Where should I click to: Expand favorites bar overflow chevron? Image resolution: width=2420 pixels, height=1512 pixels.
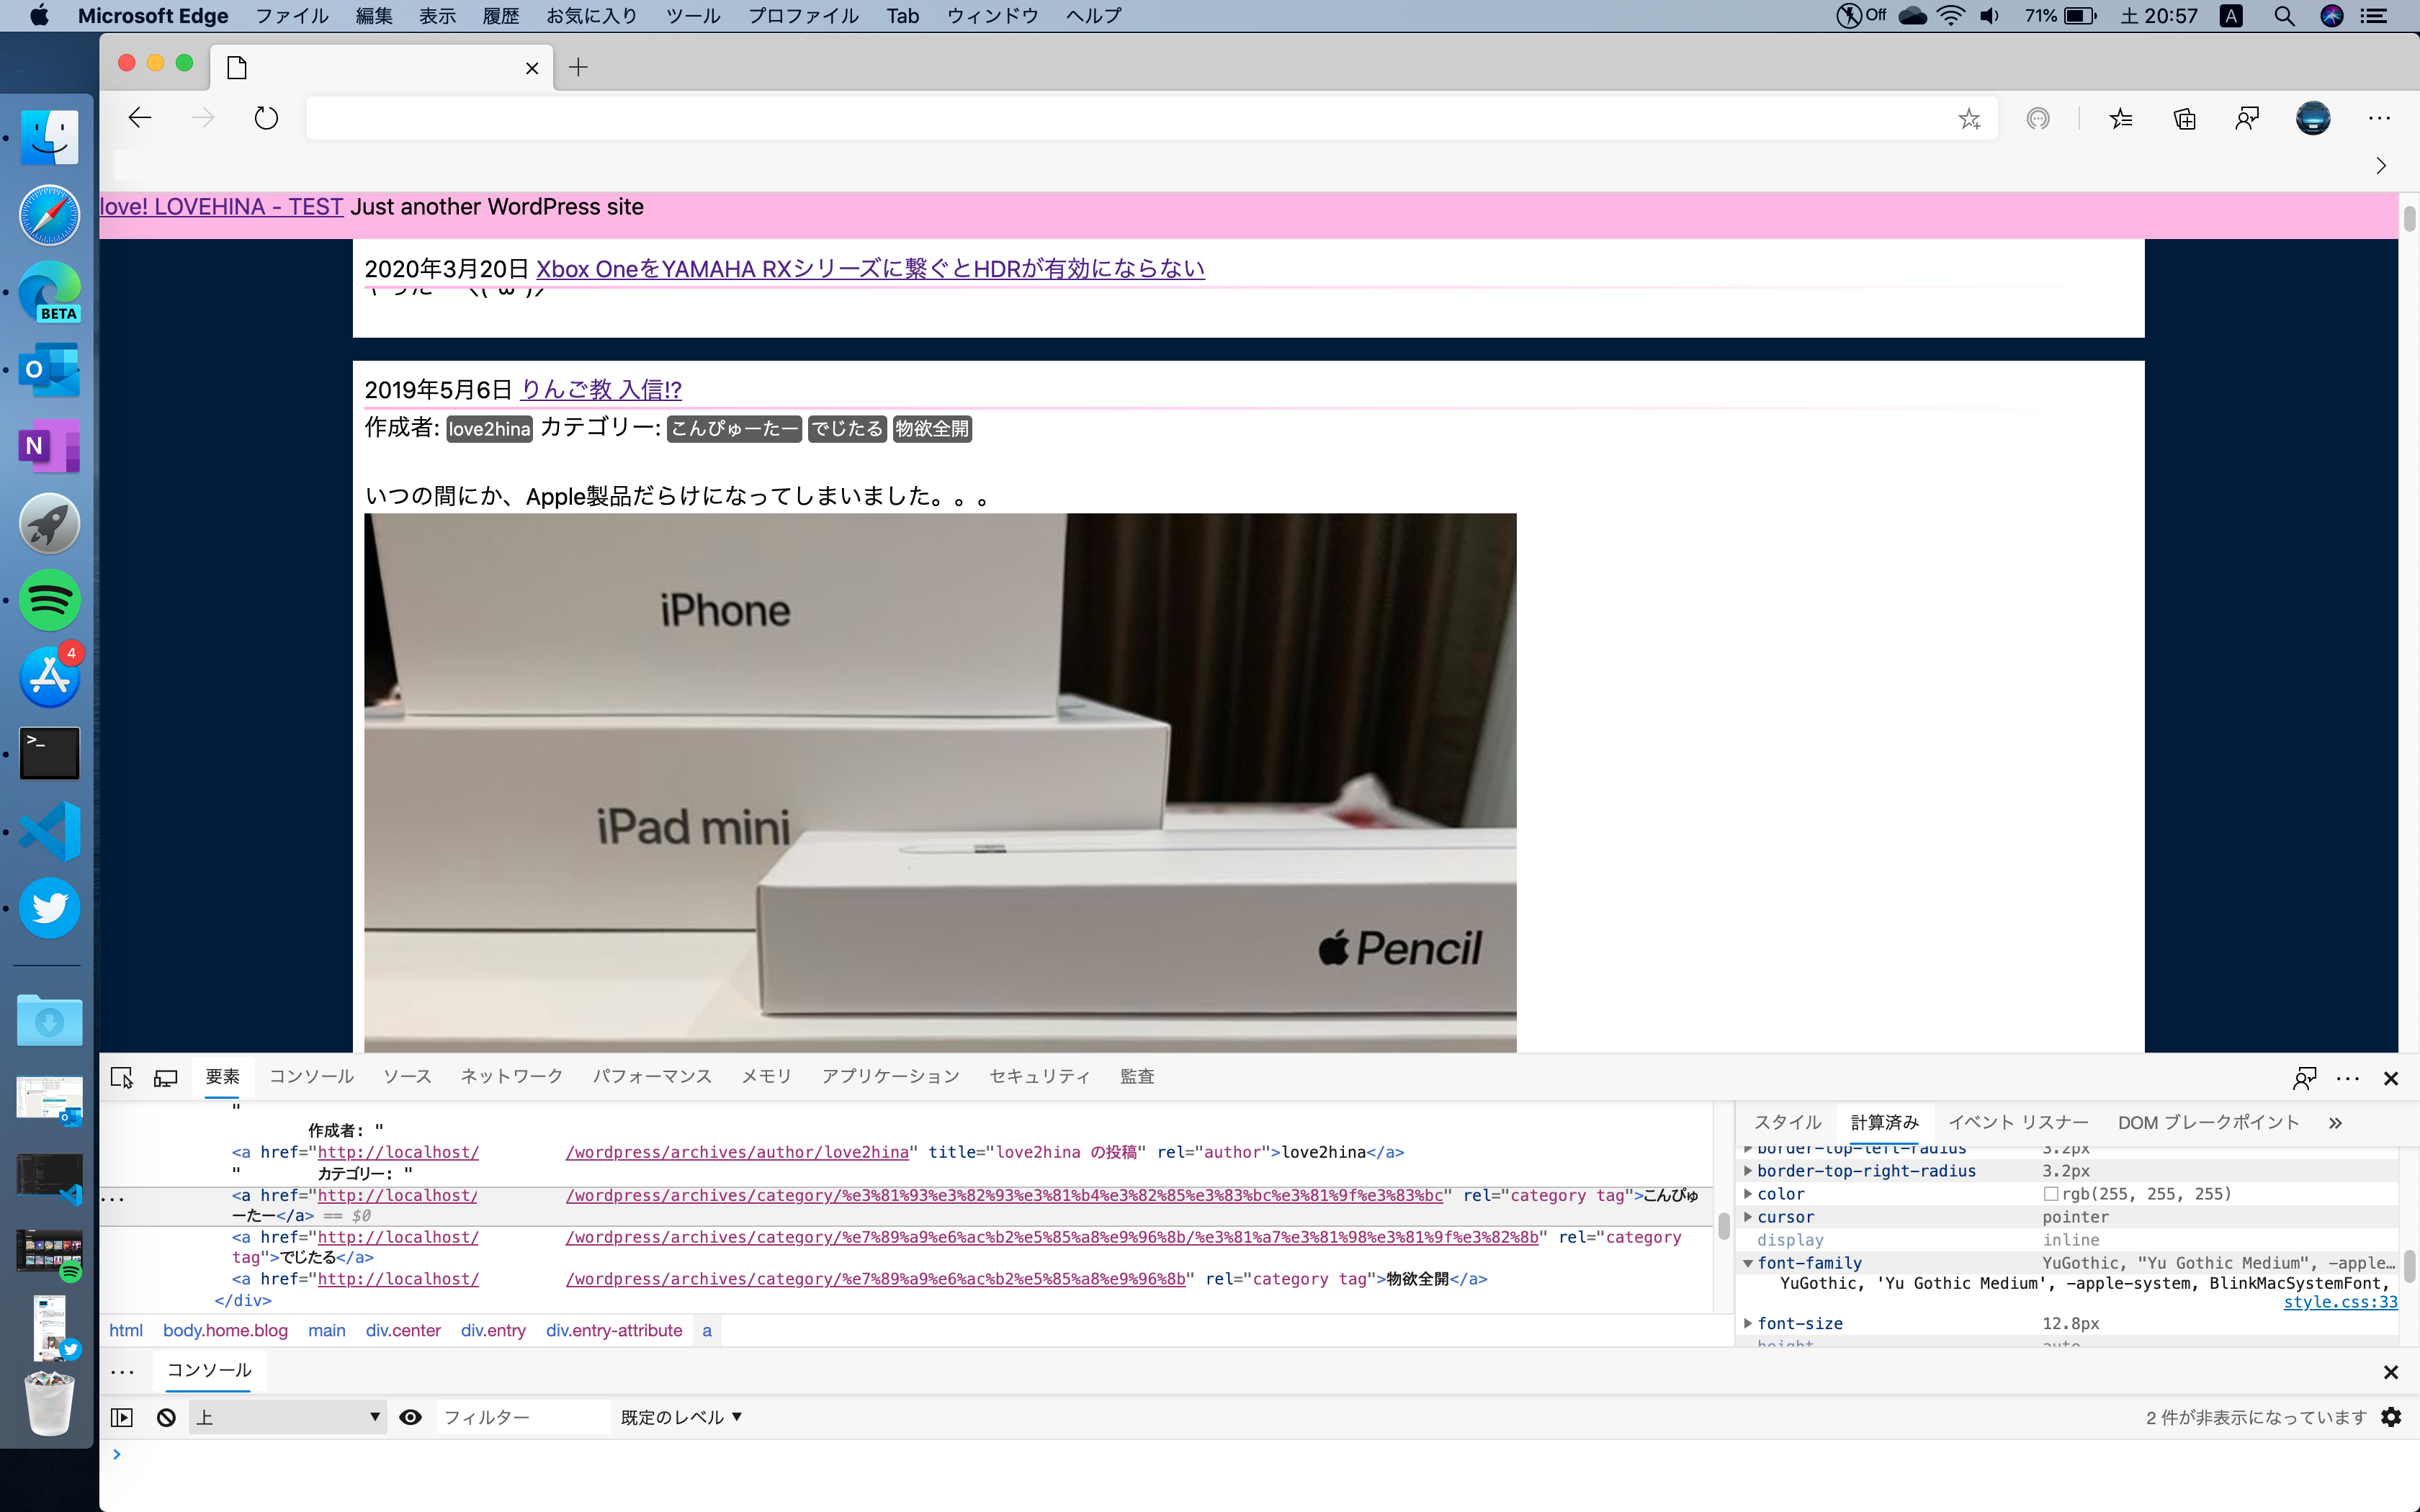tap(2381, 165)
